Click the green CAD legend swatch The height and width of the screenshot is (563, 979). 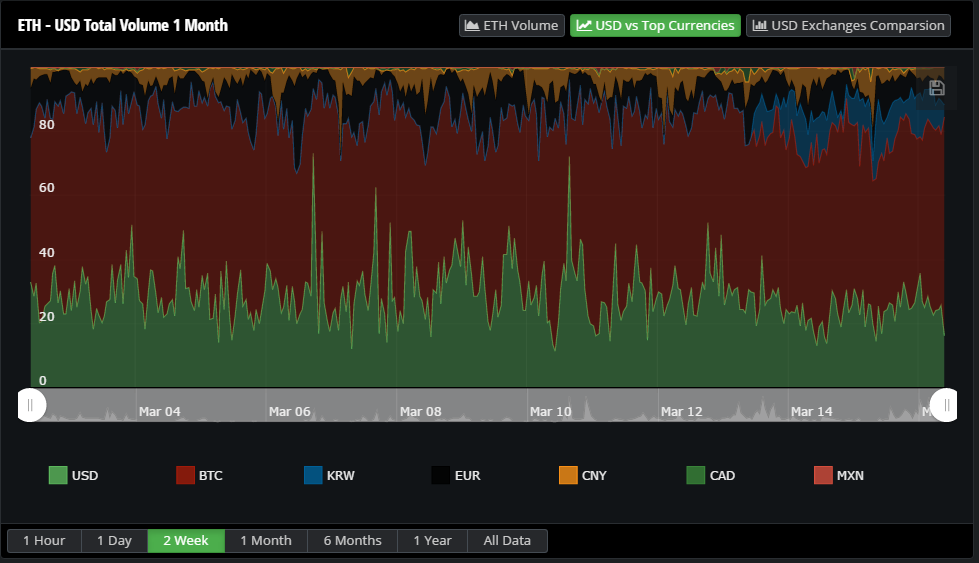696,476
